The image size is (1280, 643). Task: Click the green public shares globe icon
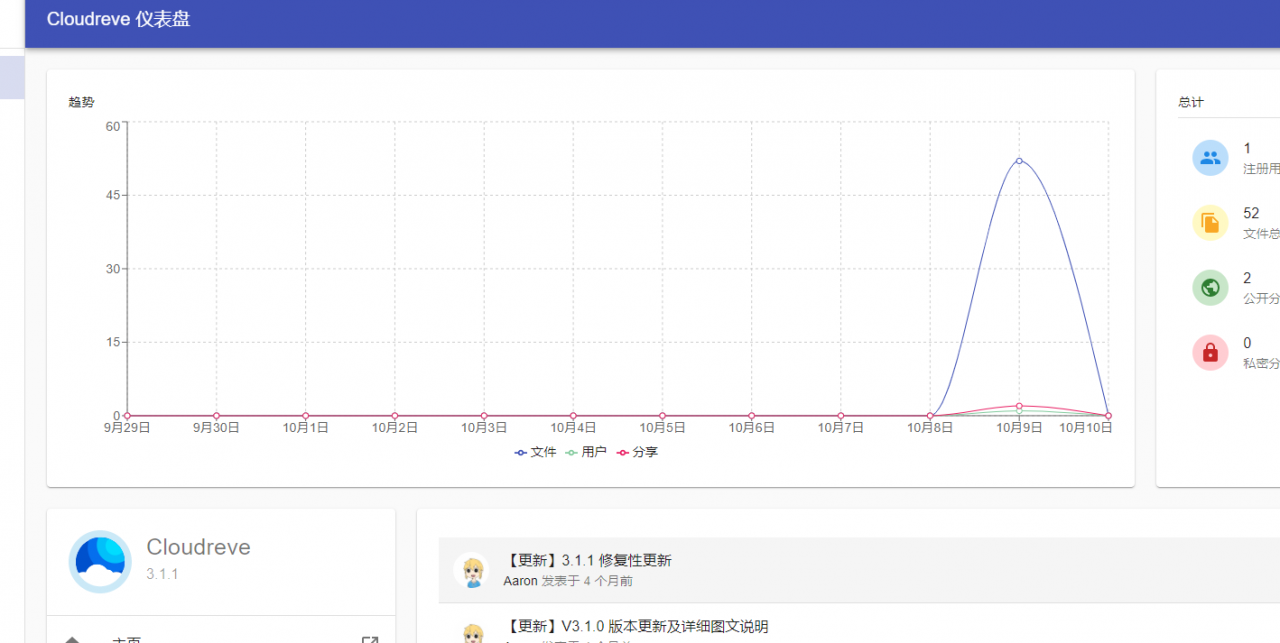pos(1210,288)
